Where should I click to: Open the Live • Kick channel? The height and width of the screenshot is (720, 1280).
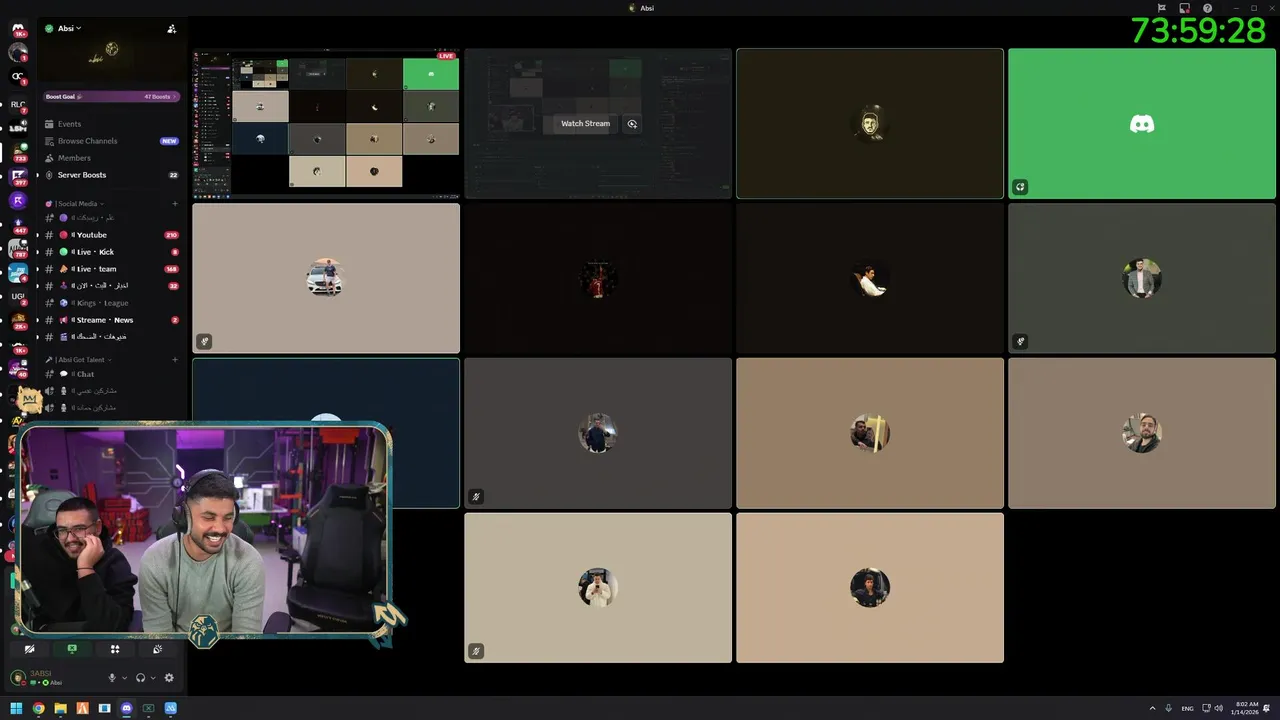click(x=111, y=252)
